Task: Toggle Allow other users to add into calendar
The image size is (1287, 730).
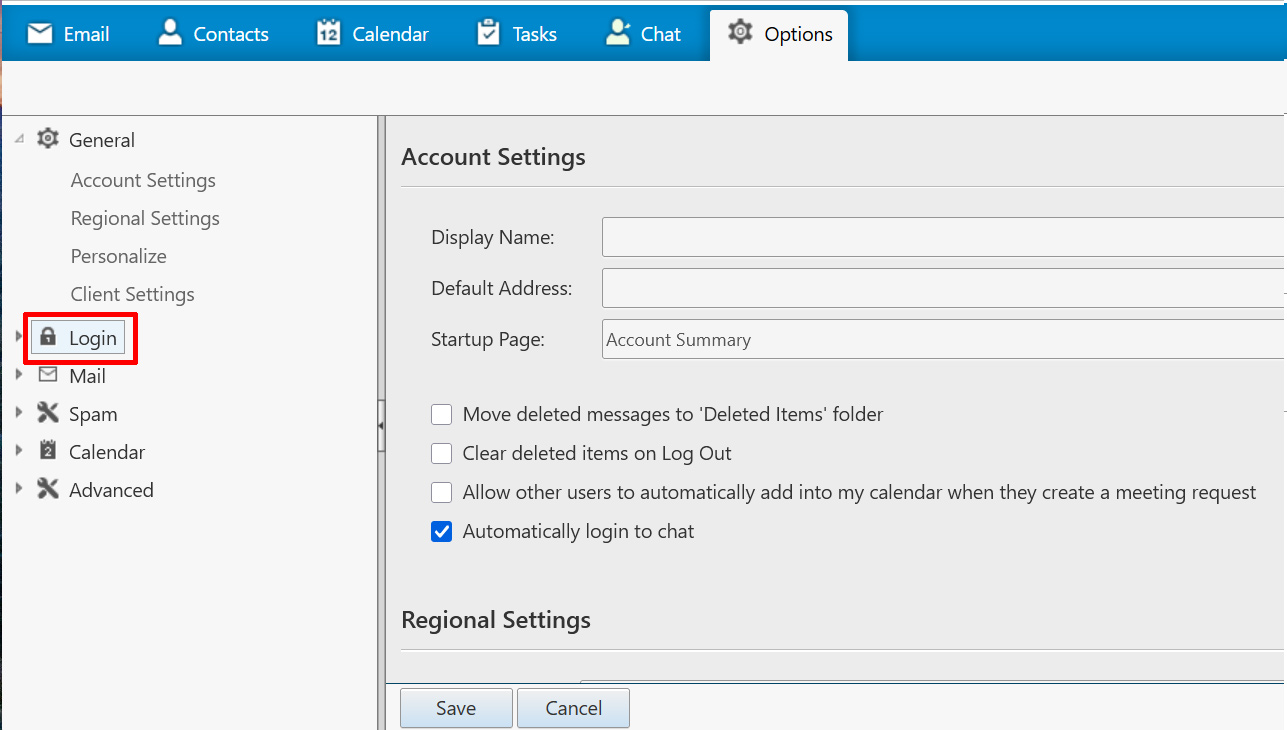Action: click(x=442, y=492)
